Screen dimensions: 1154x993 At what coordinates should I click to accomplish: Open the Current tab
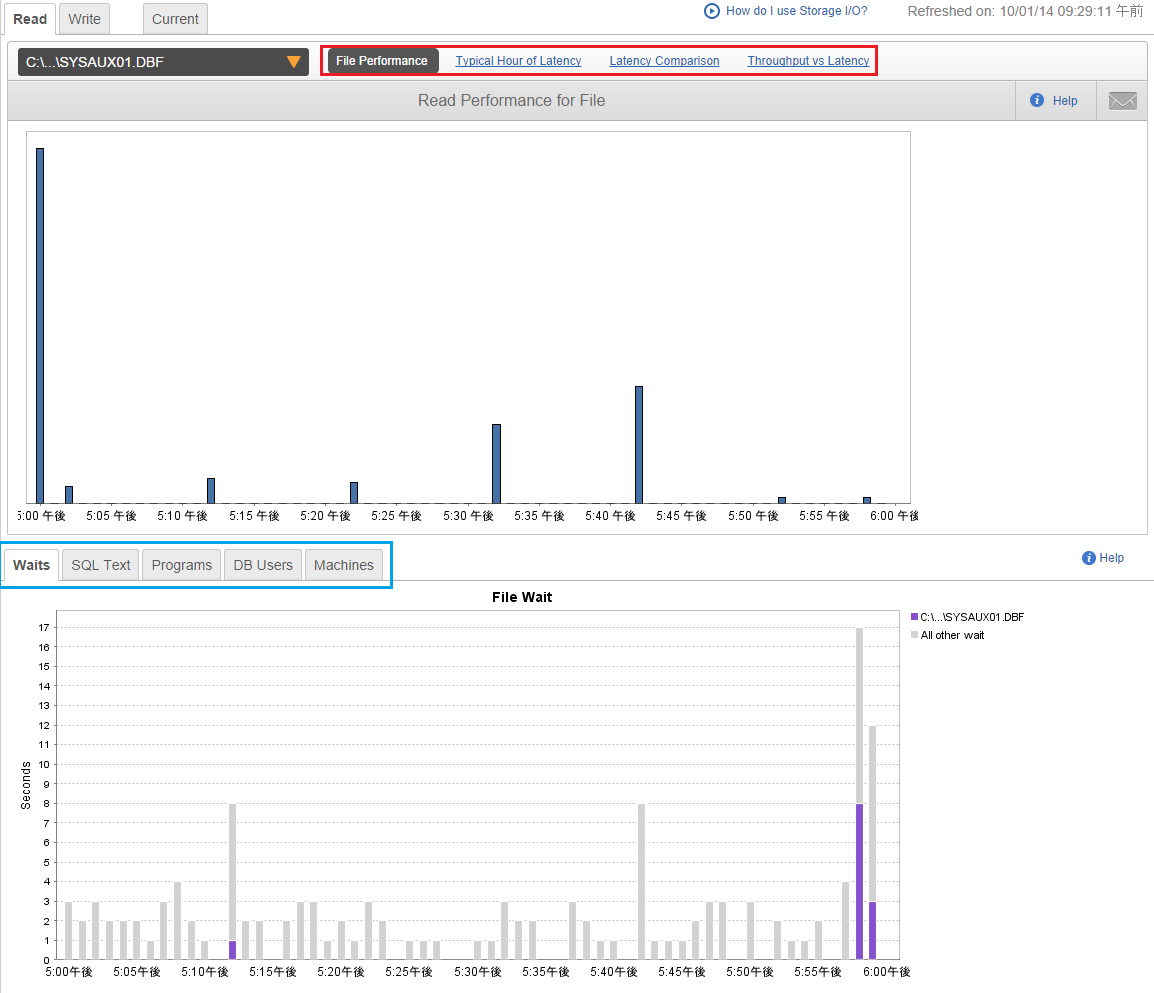point(175,19)
